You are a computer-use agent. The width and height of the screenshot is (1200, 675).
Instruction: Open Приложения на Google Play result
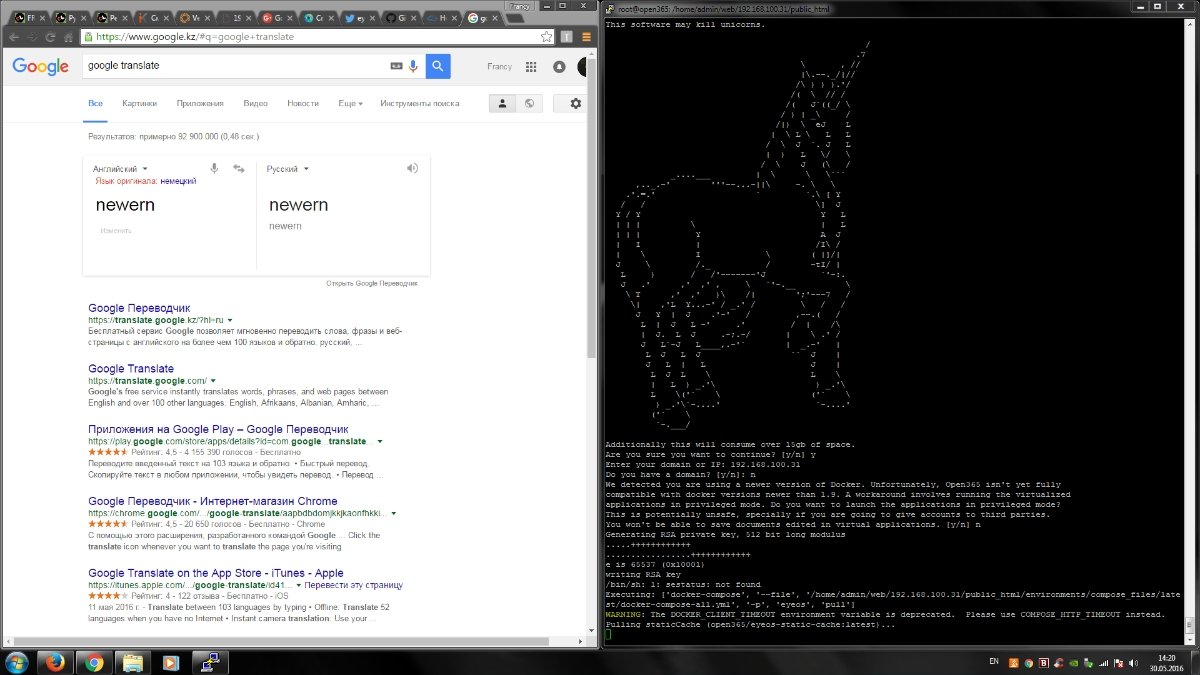[218, 429]
